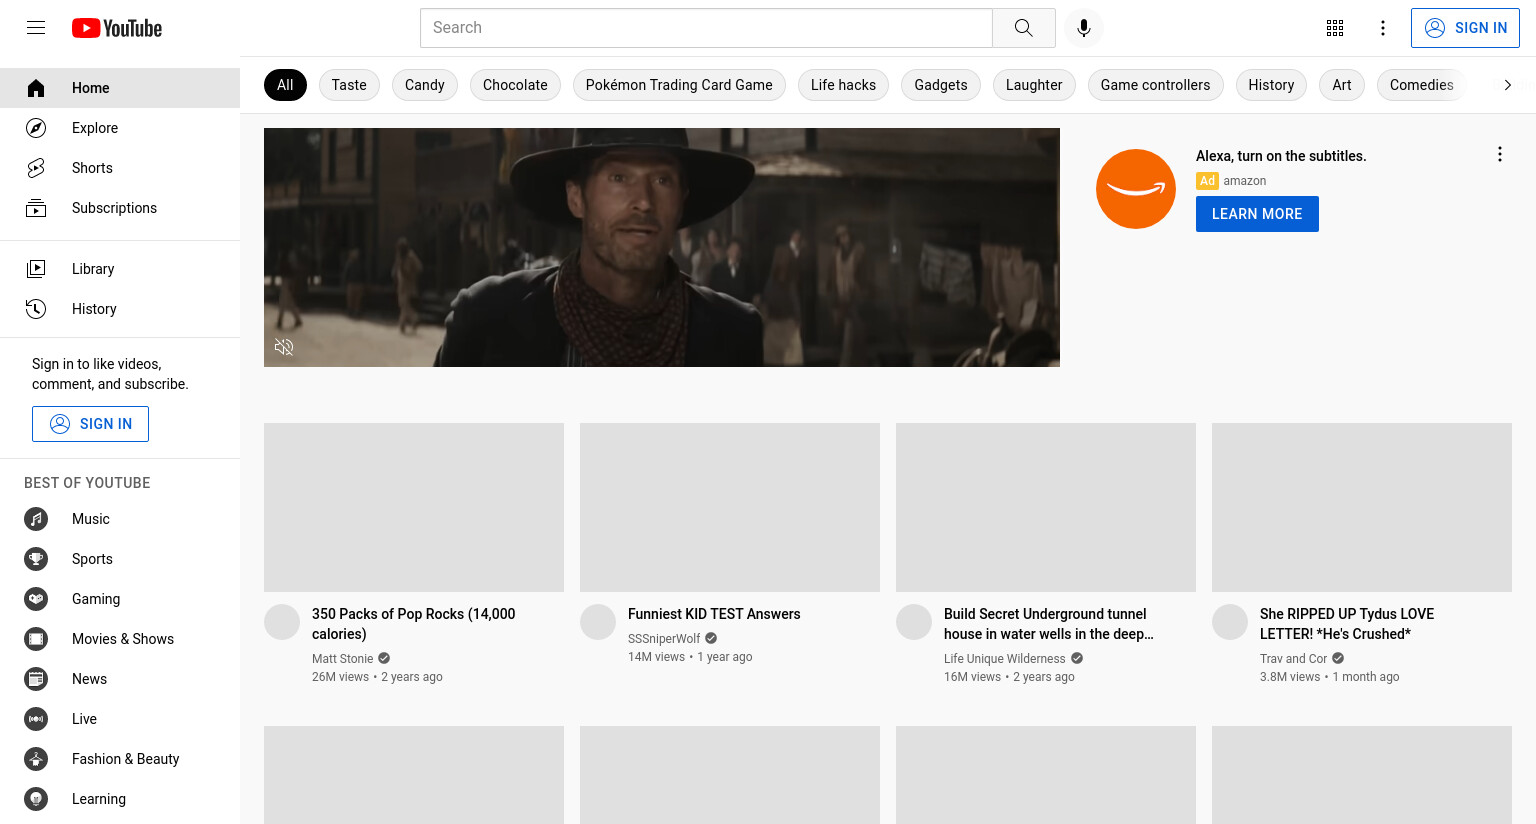Viewport: 1536px width, 824px height.
Task: Select the Gadgets chip
Action: (941, 85)
